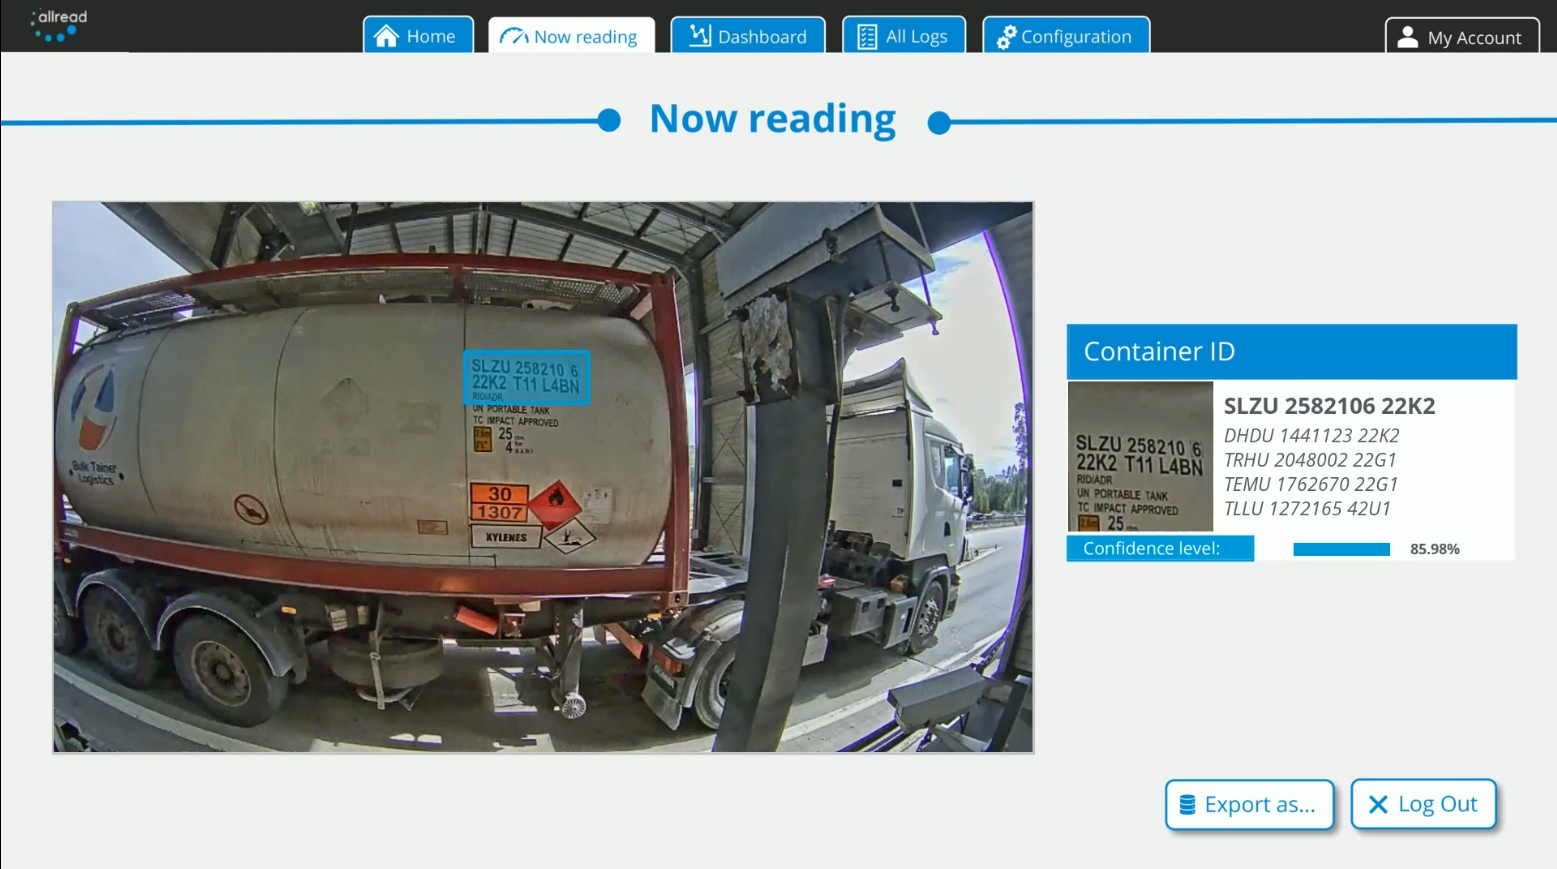Select the DHDU 1441123 22K2 entry
The width and height of the screenshot is (1557, 869).
pos(1311,436)
